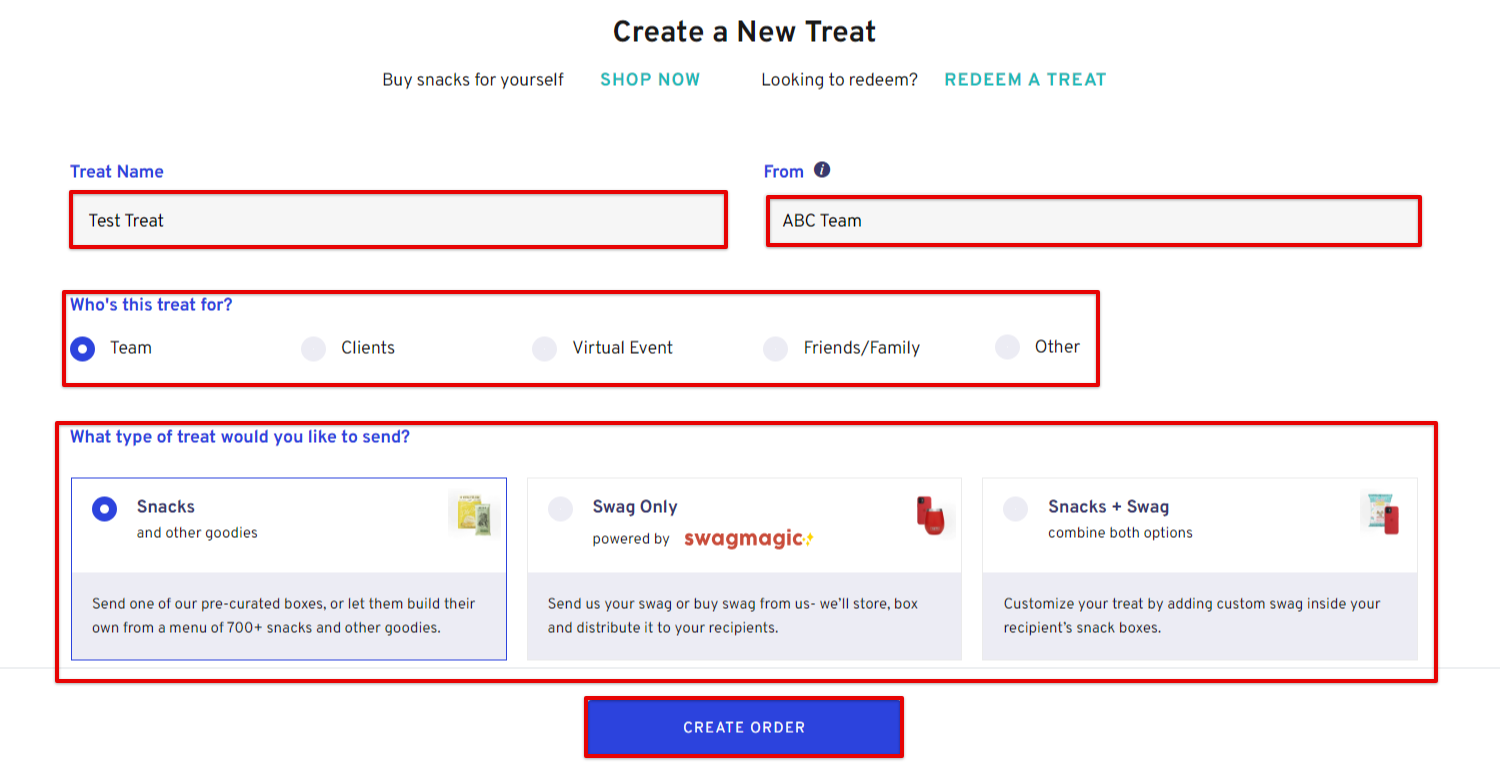Follow the REDEEM A TREAT link
The image size is (1500, 782).
1025,80
